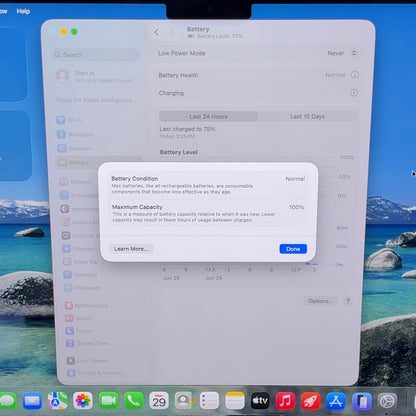Select the Last 24 Hours tab
Image resolution: width=416 pixels, height=416 pixels.
pos(208,116)
